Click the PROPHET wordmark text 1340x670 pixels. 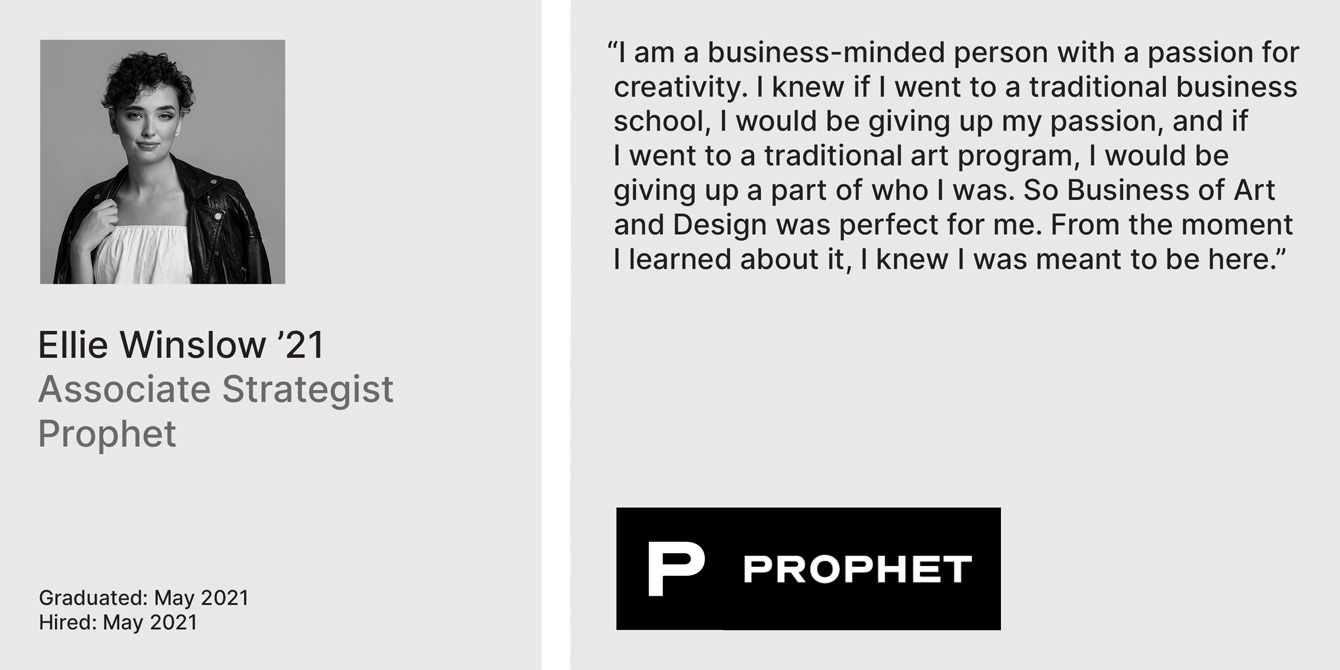click(857, 570)
